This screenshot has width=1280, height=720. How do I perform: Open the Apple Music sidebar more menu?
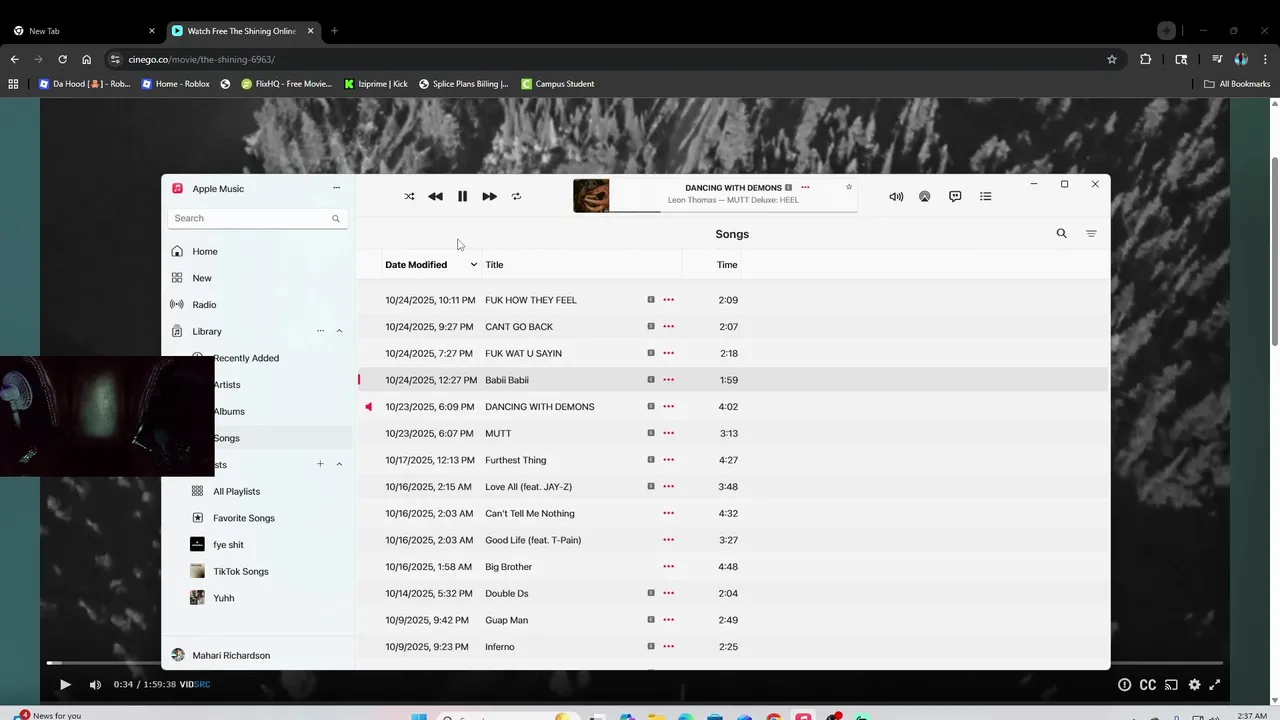336,188
